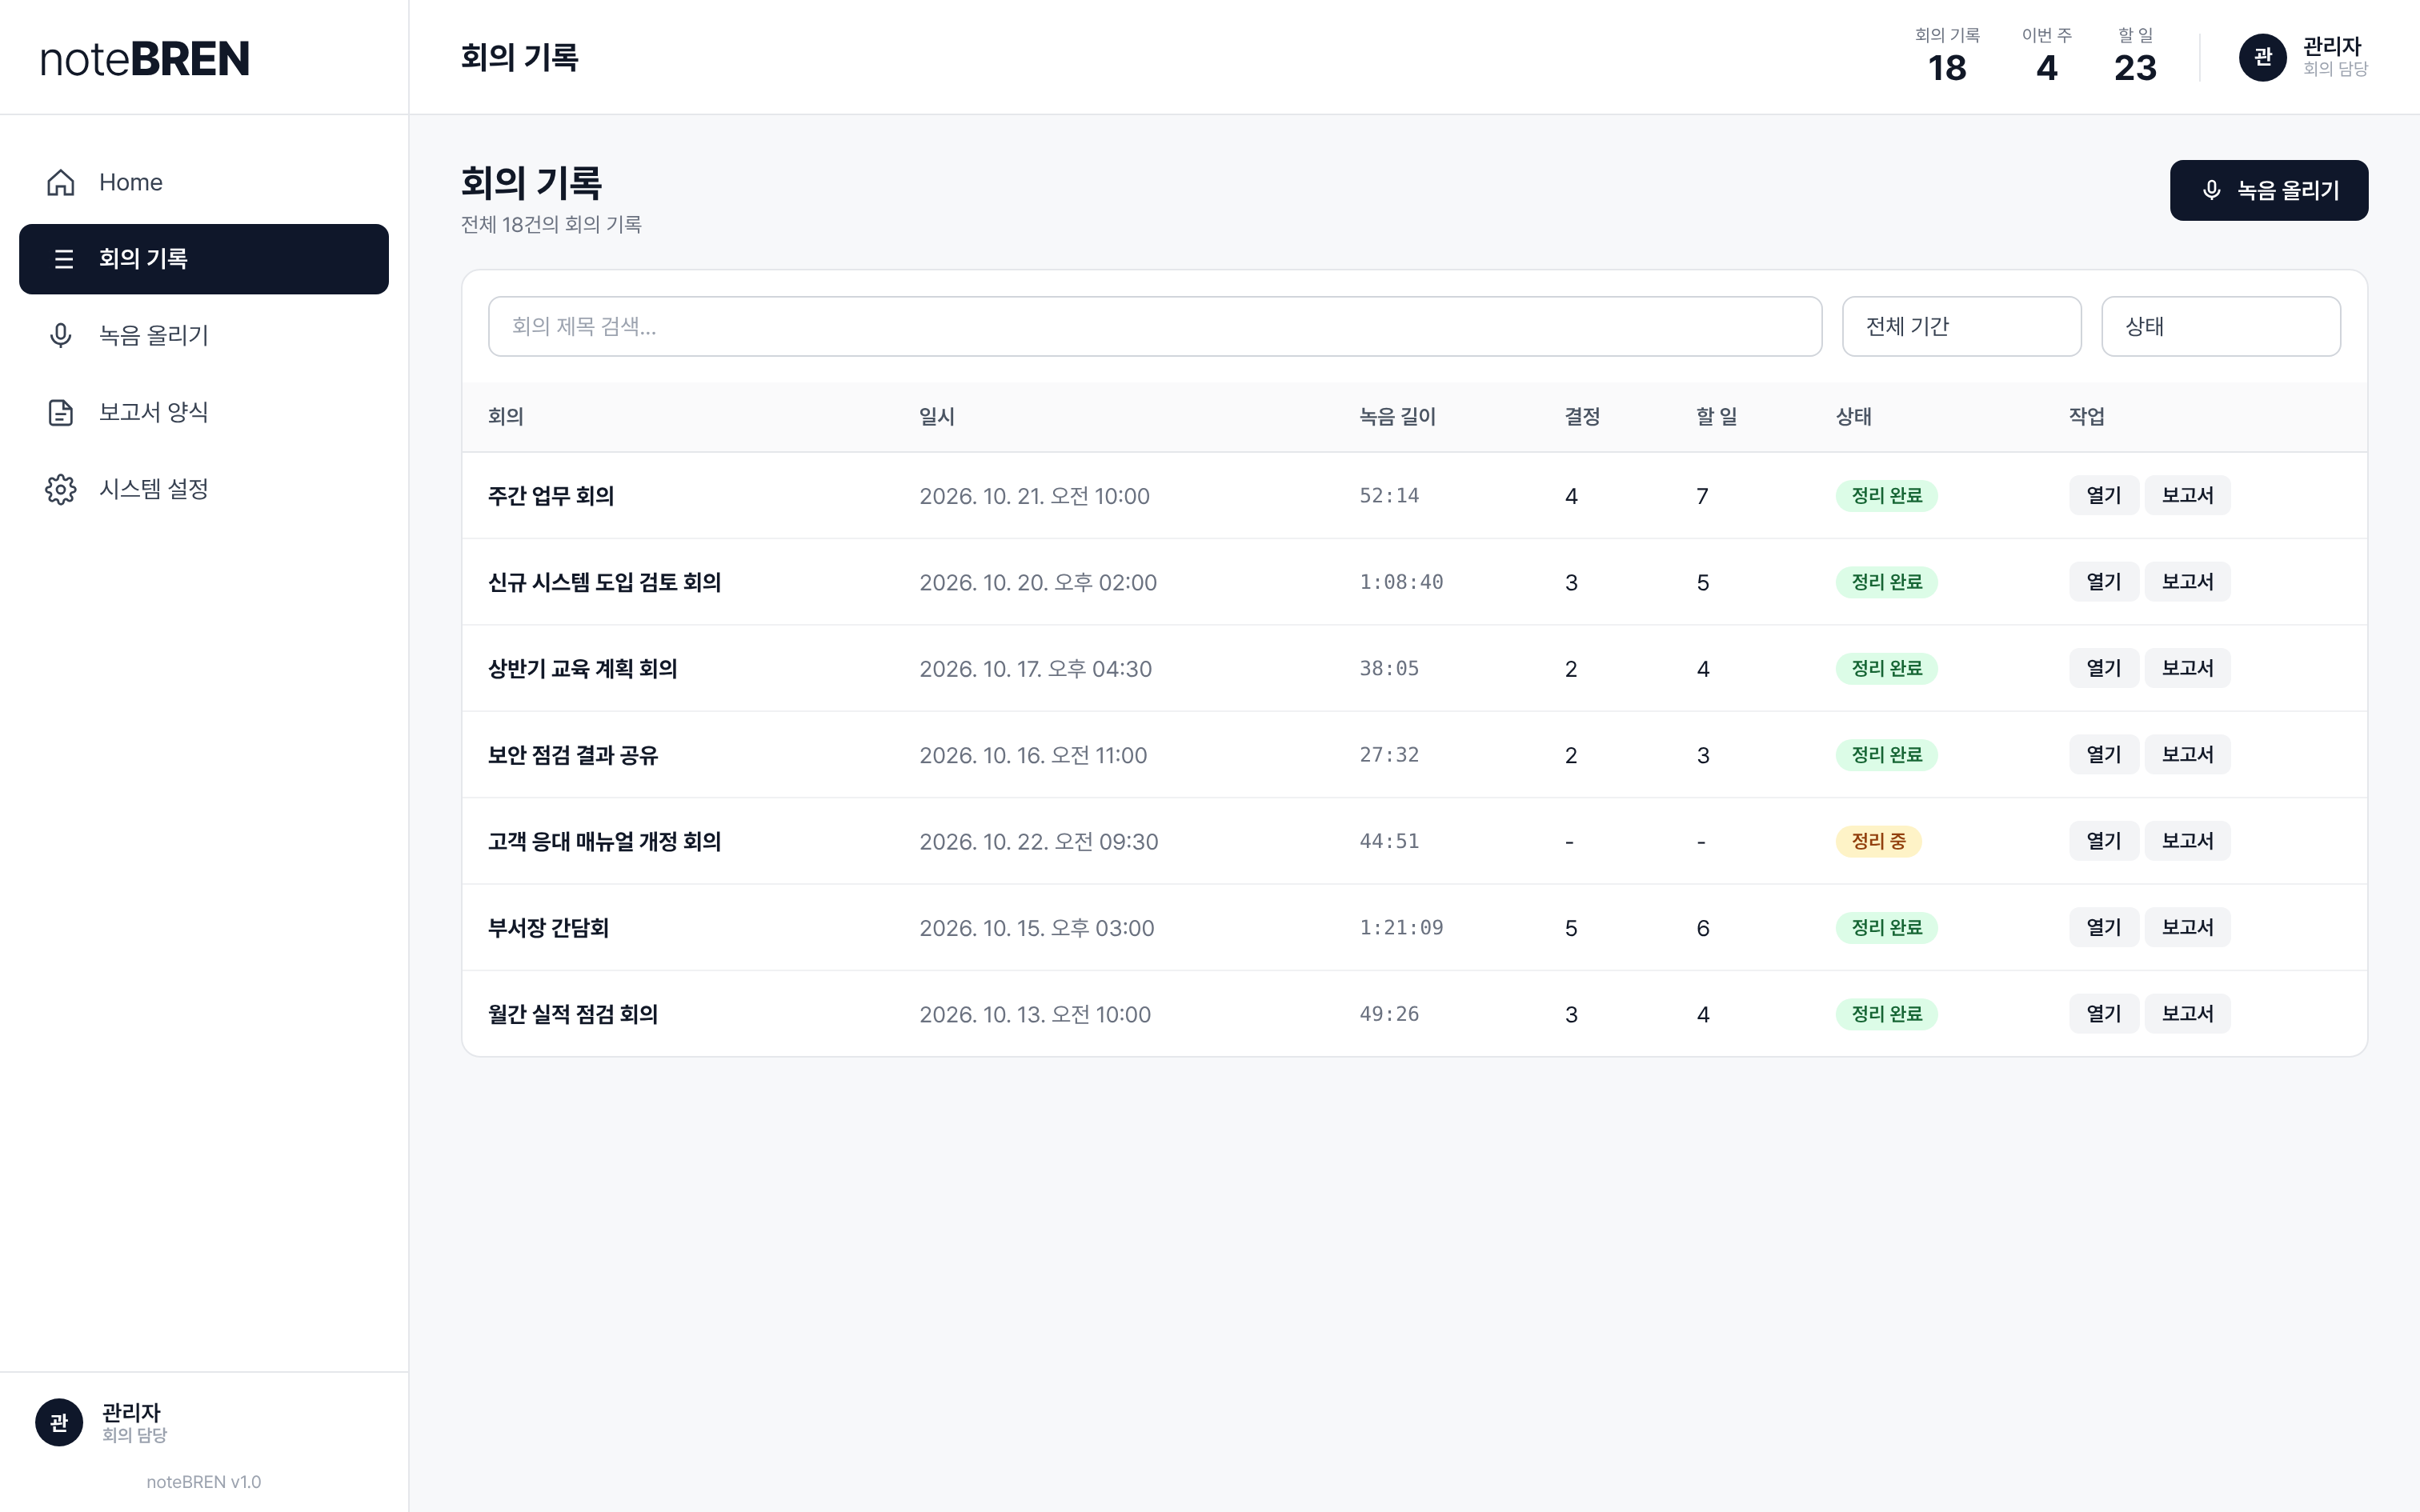Click the 전체 18건의 회의 기록 subtitle

(551, 224)
